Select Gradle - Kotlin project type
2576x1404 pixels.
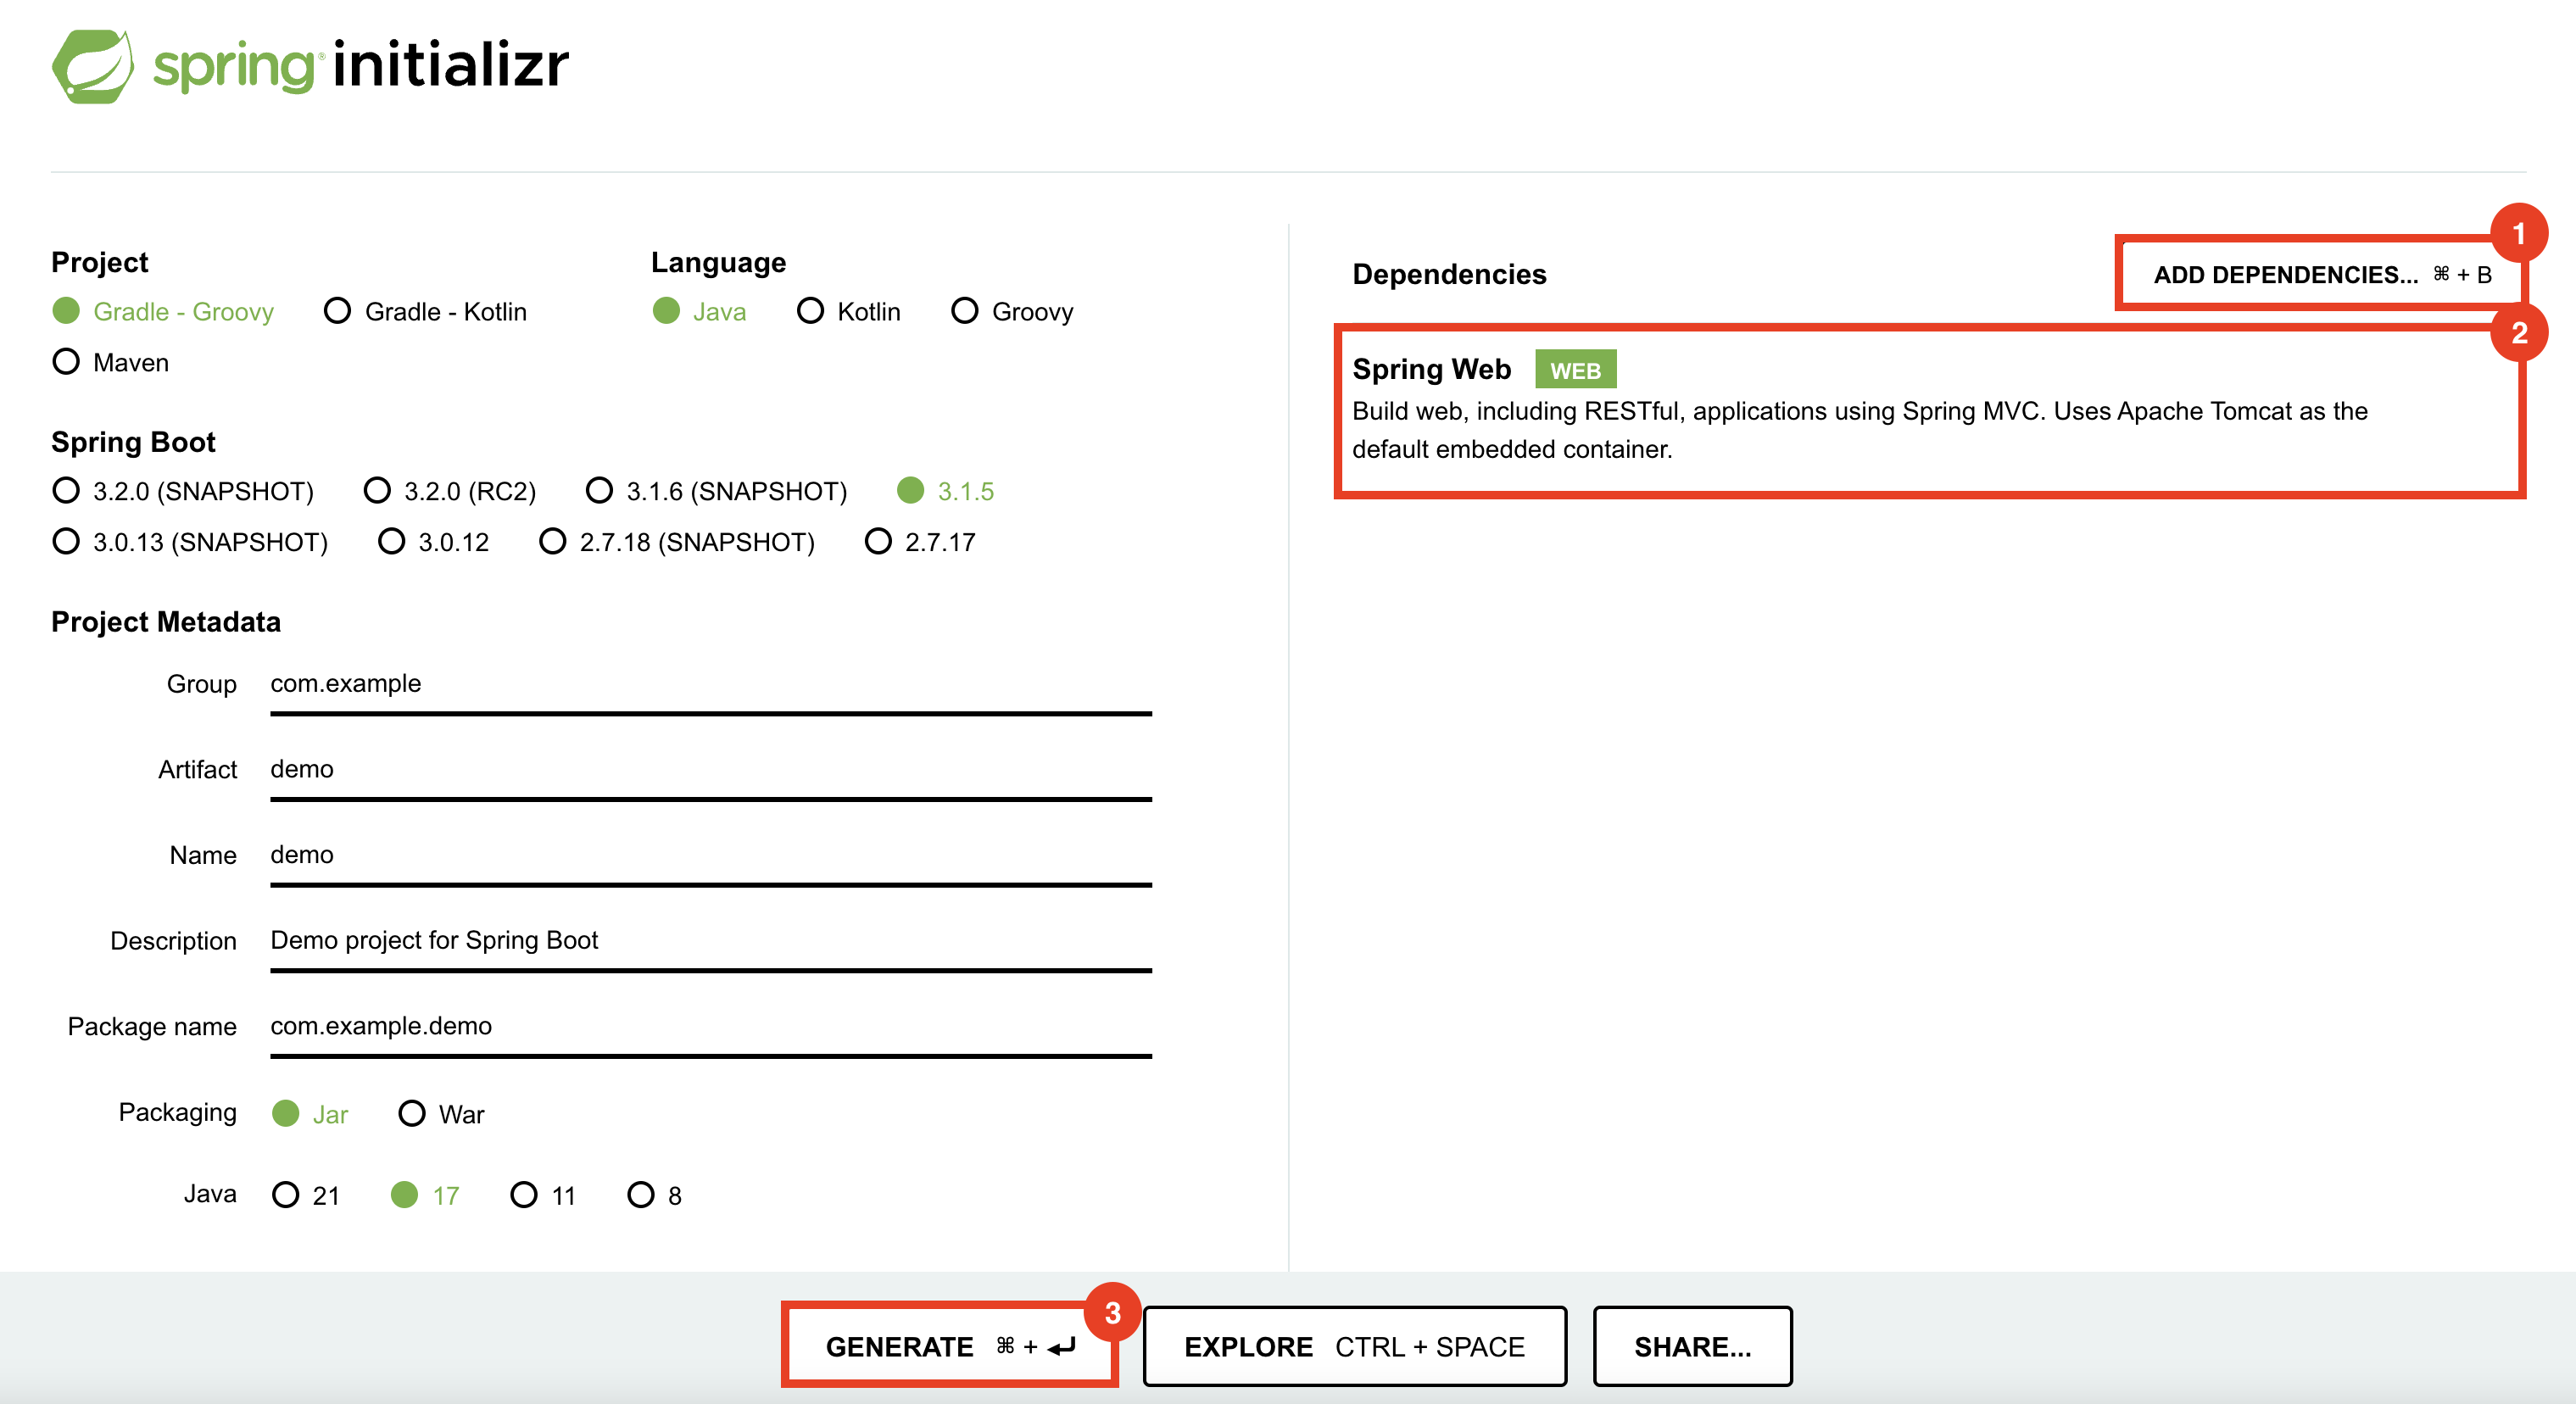pyautogui.click(x=338, y=311)
